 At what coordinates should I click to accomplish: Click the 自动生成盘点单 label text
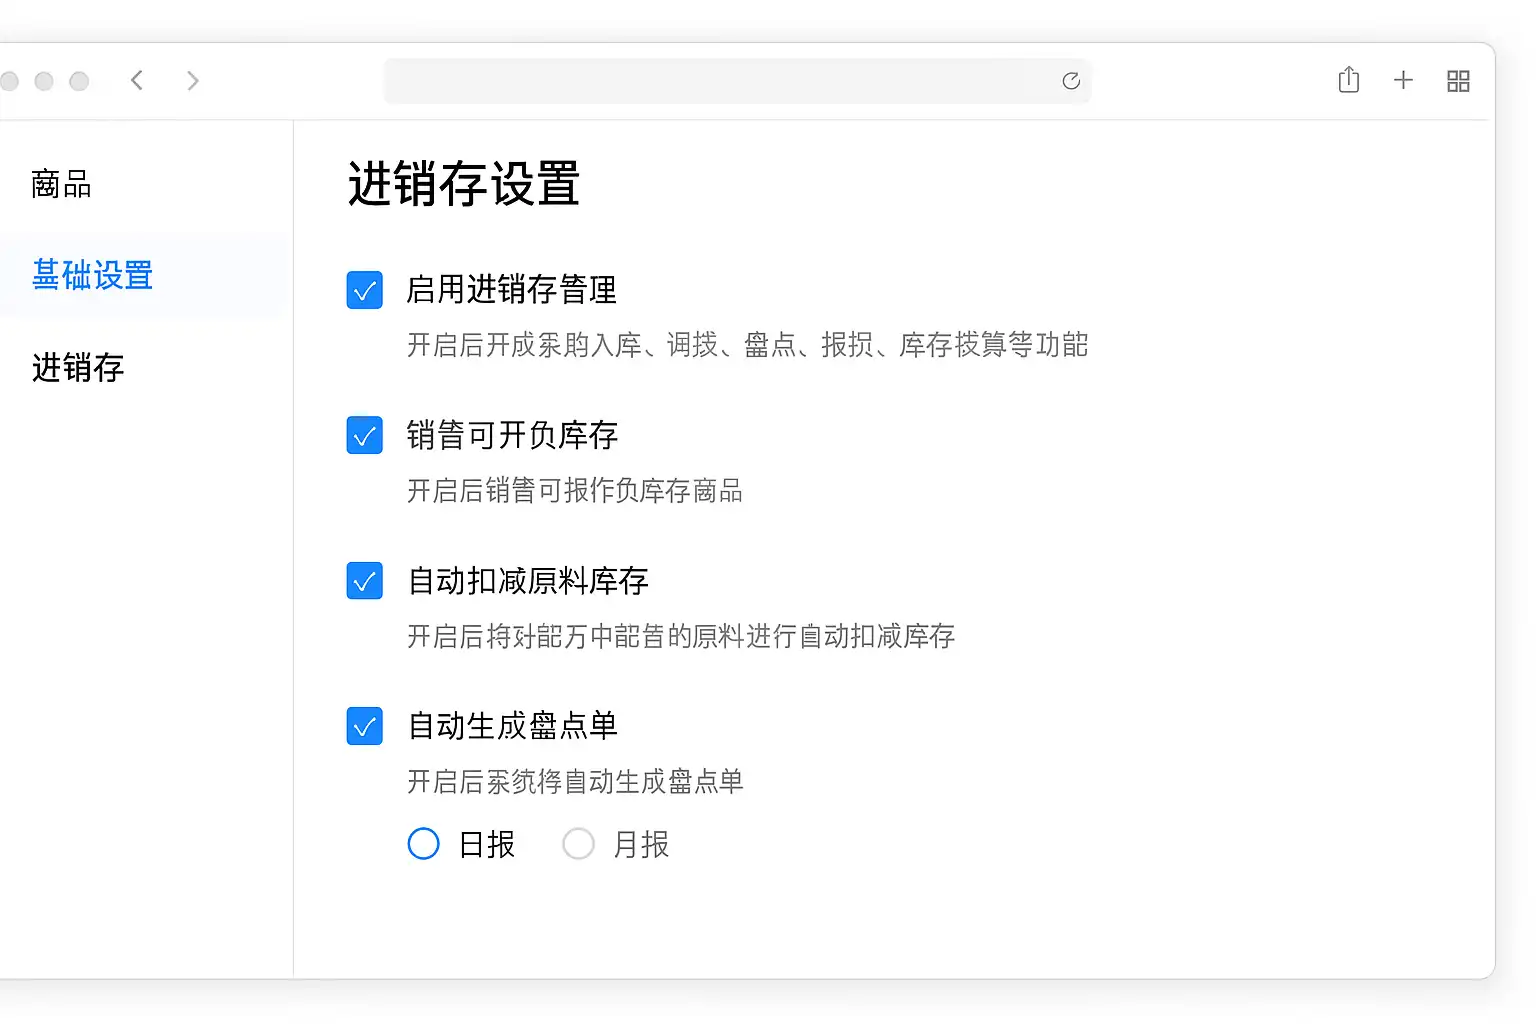point(512,726)
